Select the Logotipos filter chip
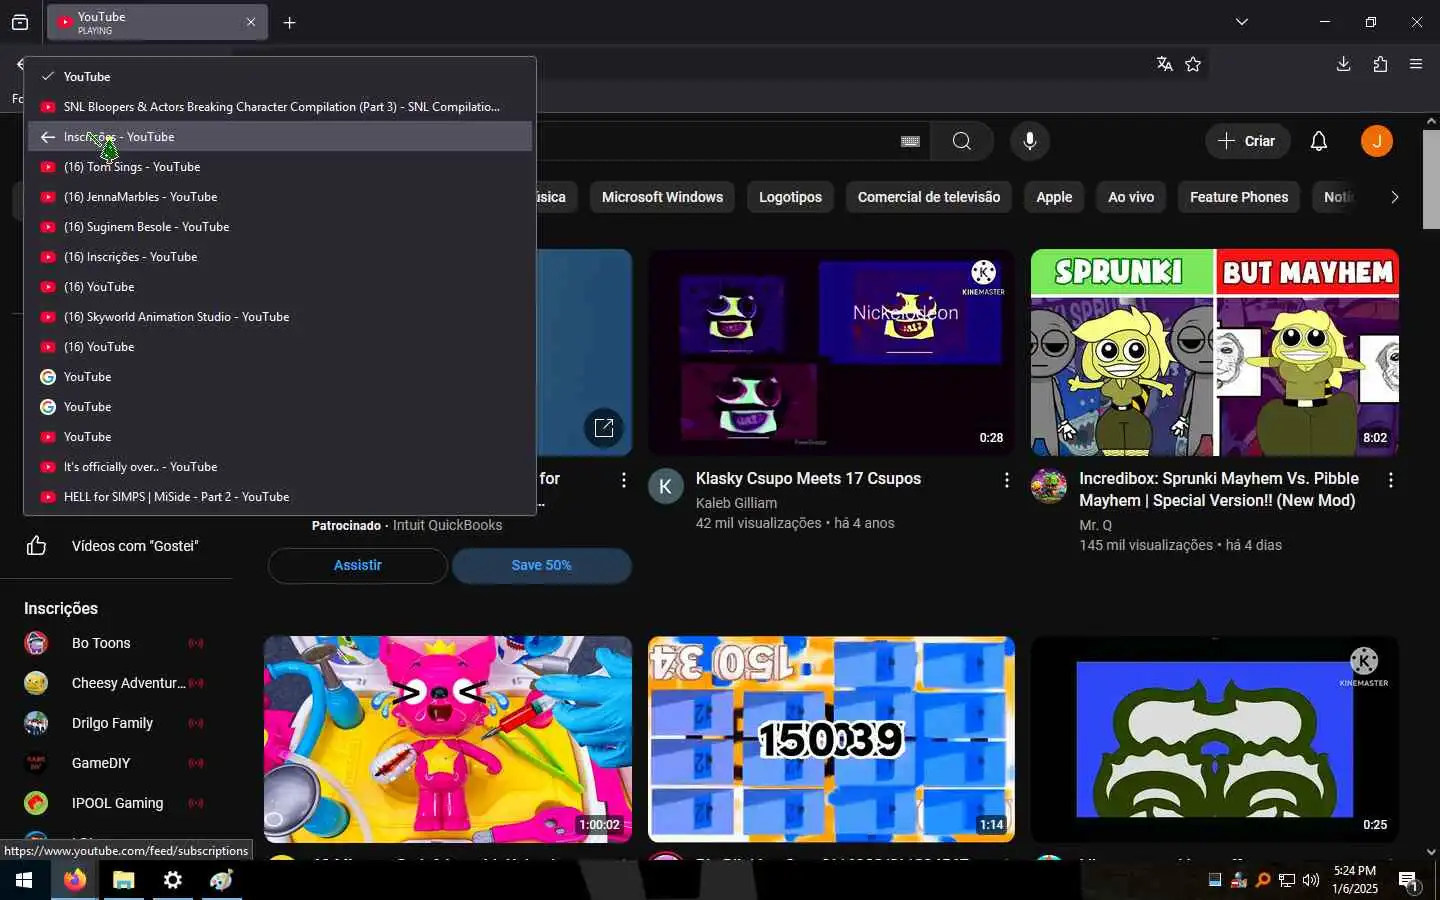 coord(790,197)
